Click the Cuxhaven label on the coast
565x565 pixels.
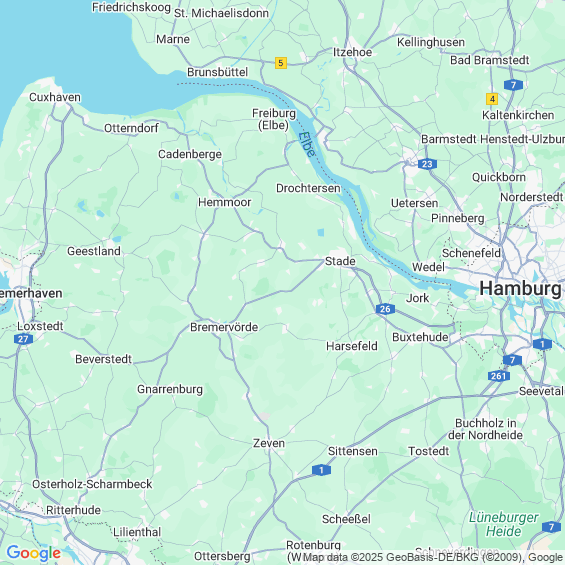click(55, 97)
